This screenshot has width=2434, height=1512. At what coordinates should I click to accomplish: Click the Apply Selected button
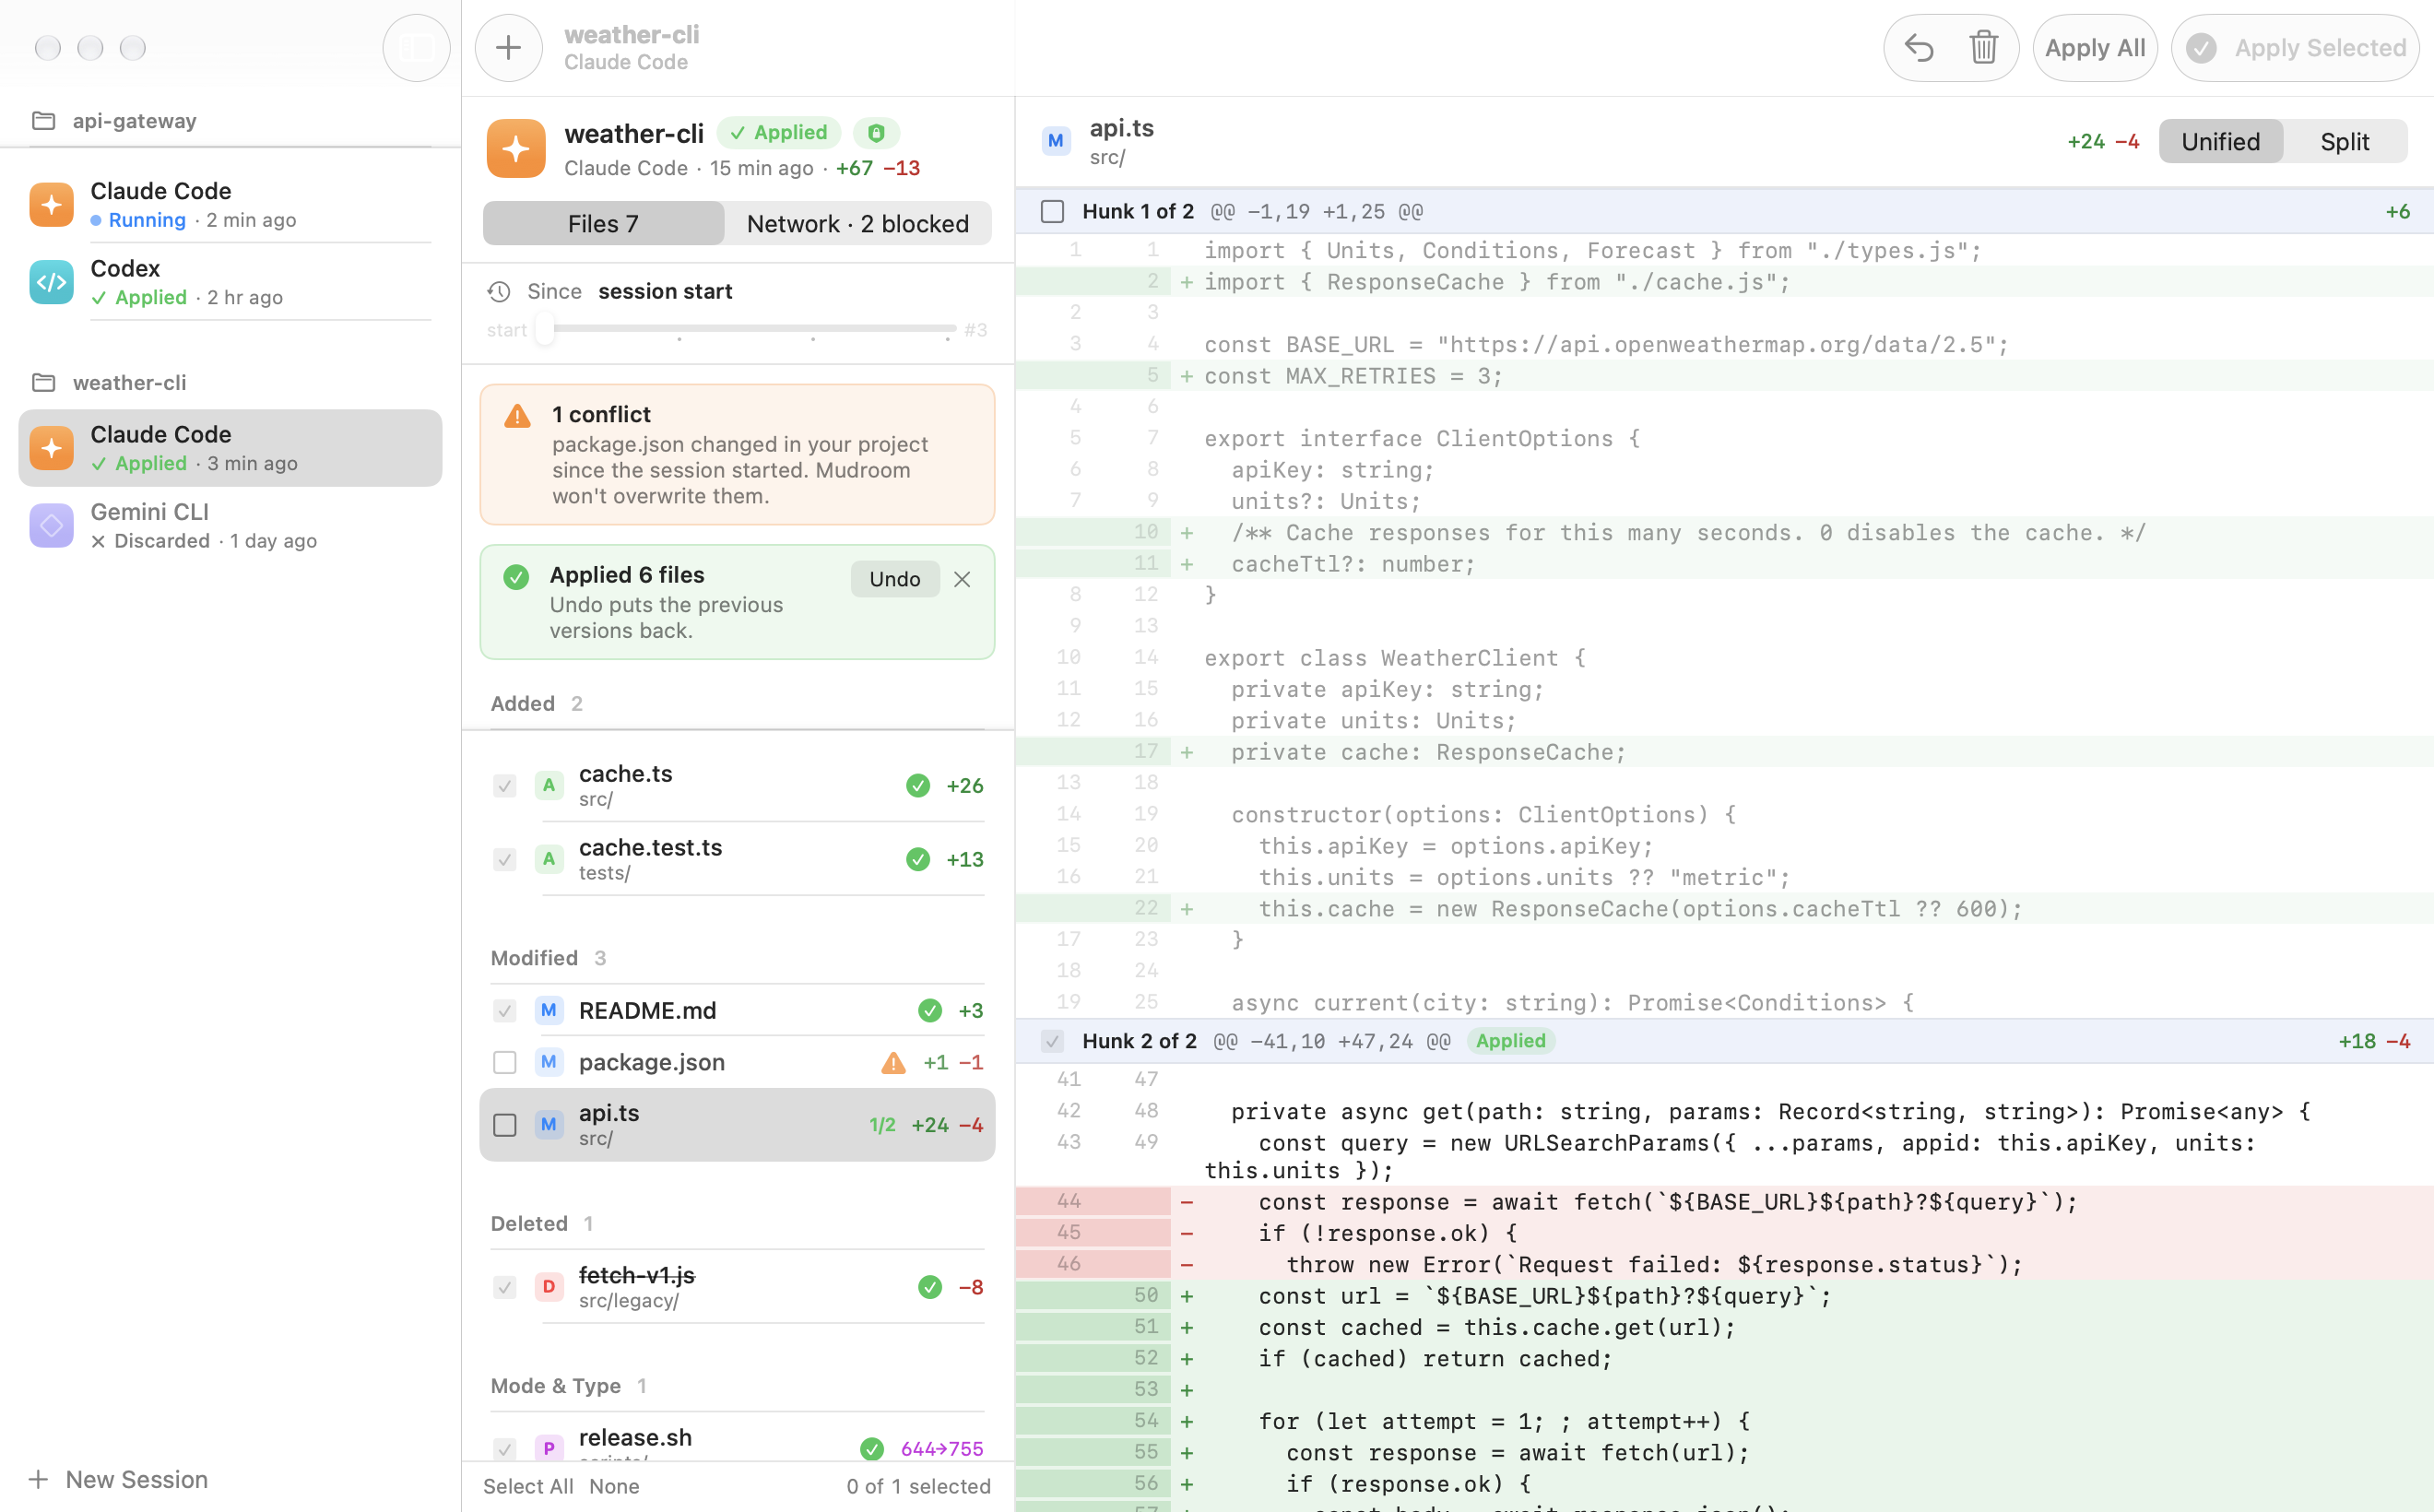tap(2295, 48)
